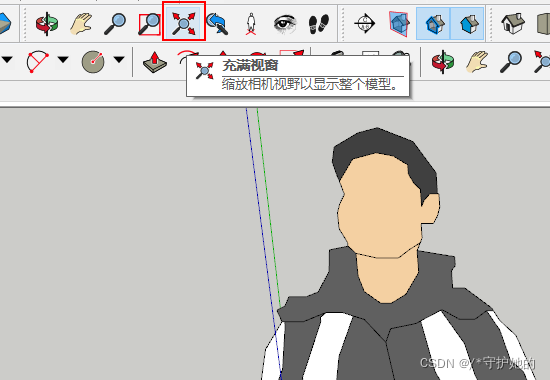Return to the Previous view

(217, 24)
